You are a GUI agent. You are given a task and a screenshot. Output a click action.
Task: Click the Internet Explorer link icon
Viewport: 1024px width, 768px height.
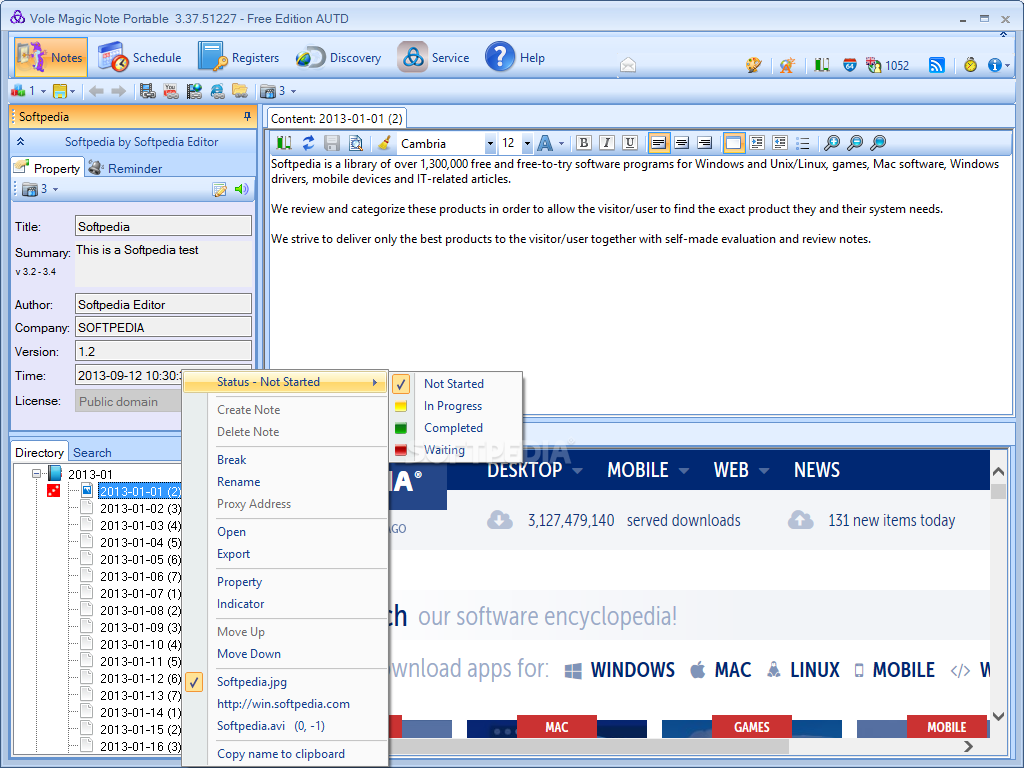[217, 91]
